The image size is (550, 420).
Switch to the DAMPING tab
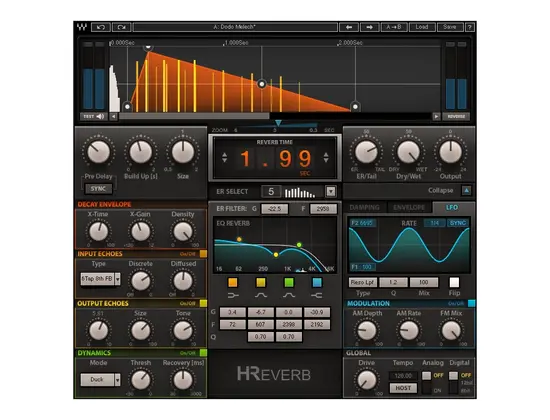pos(365,207)
